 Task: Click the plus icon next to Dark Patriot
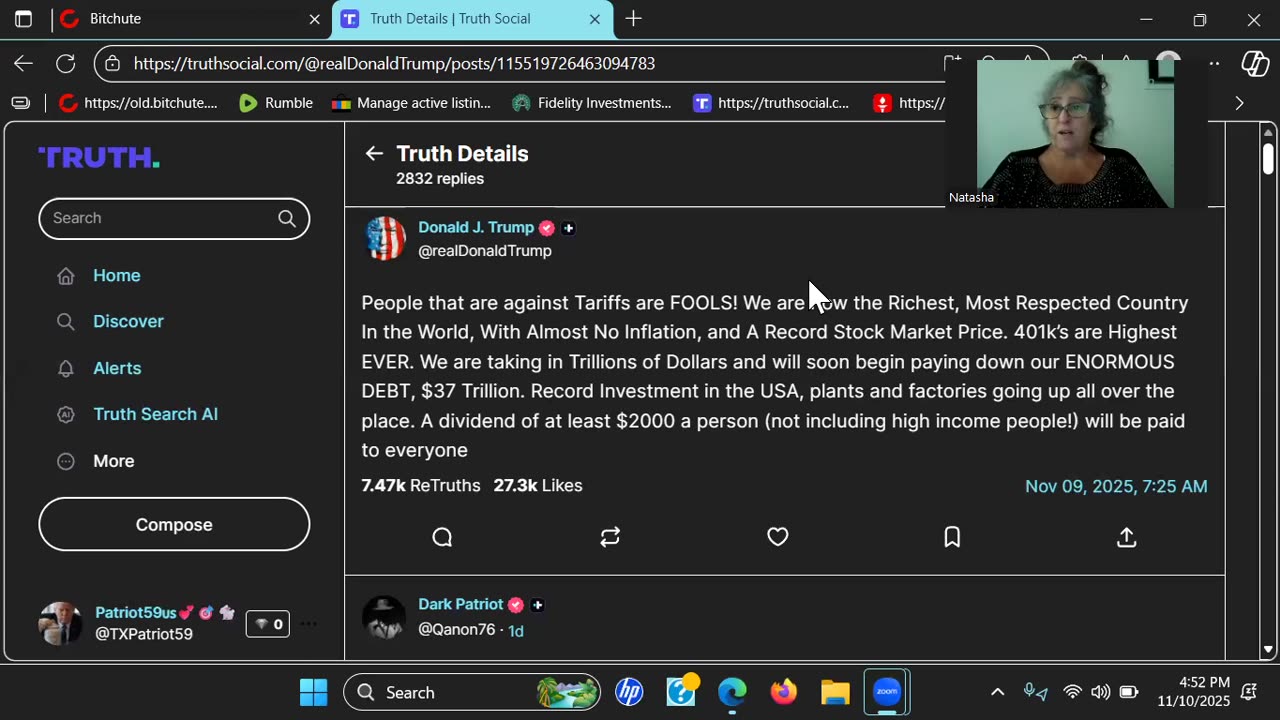pyautogui.click(x=537, y=605)
